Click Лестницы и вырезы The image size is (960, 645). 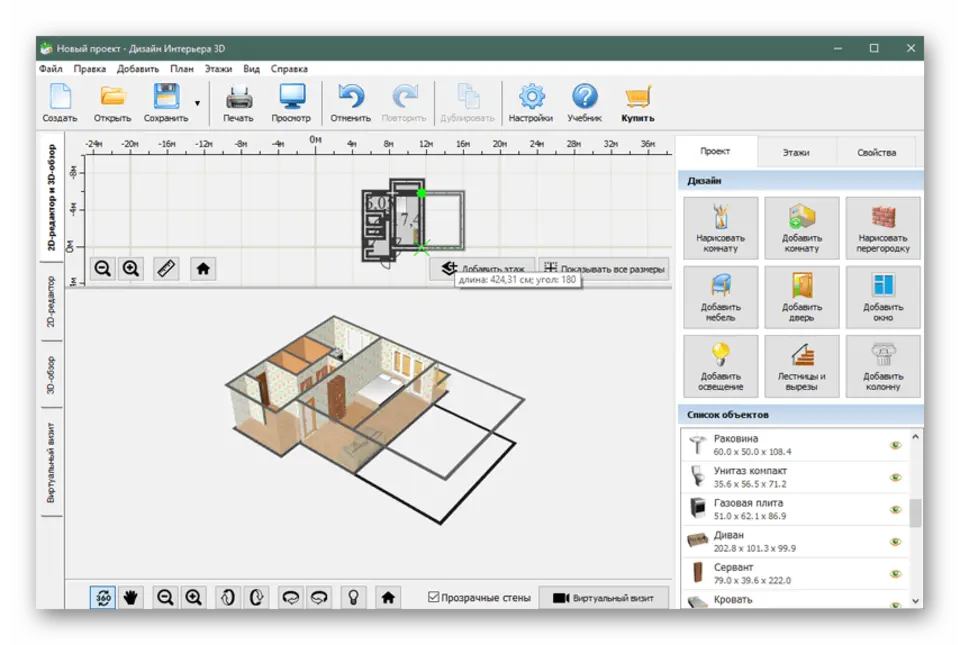pyautogui.click(x=801, y=367)
